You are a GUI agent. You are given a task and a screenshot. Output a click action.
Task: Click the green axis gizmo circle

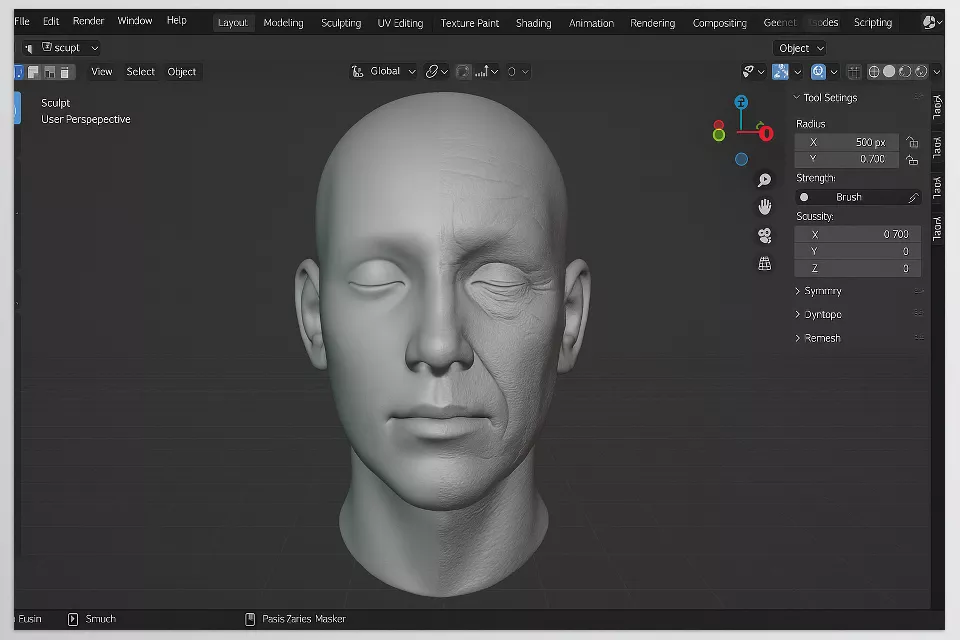click(719, 135)
